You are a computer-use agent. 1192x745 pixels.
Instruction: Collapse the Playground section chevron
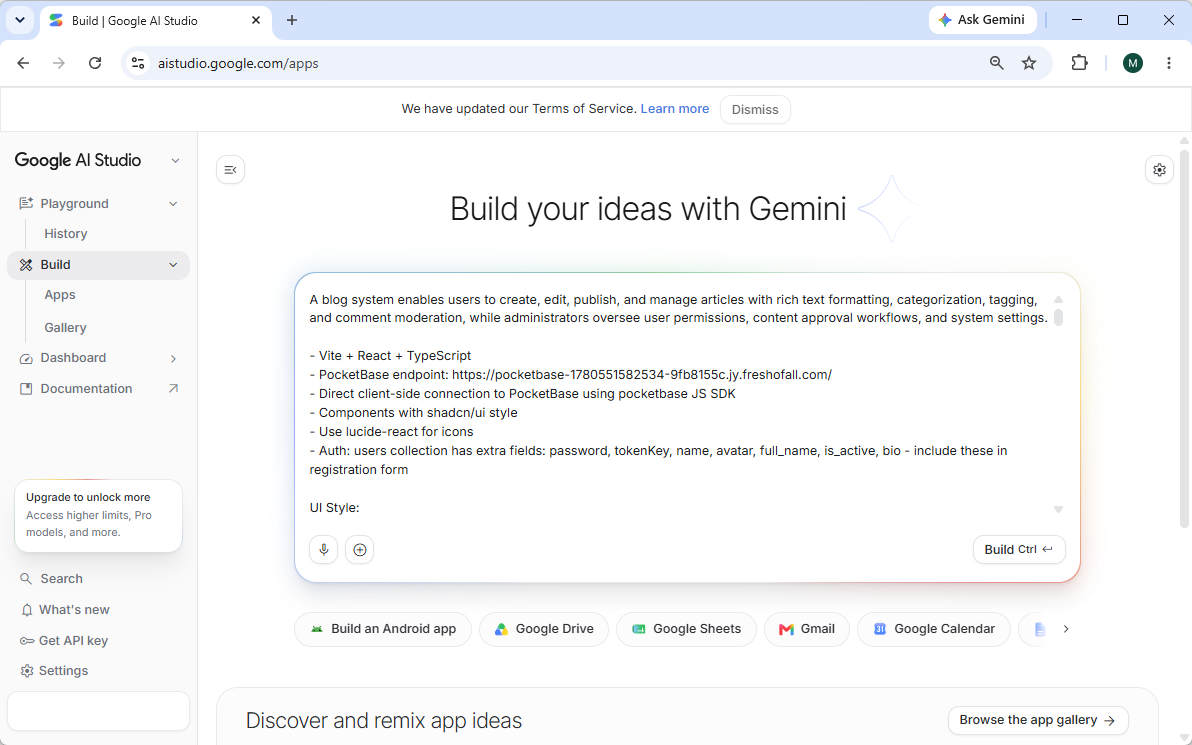(173, 204)
